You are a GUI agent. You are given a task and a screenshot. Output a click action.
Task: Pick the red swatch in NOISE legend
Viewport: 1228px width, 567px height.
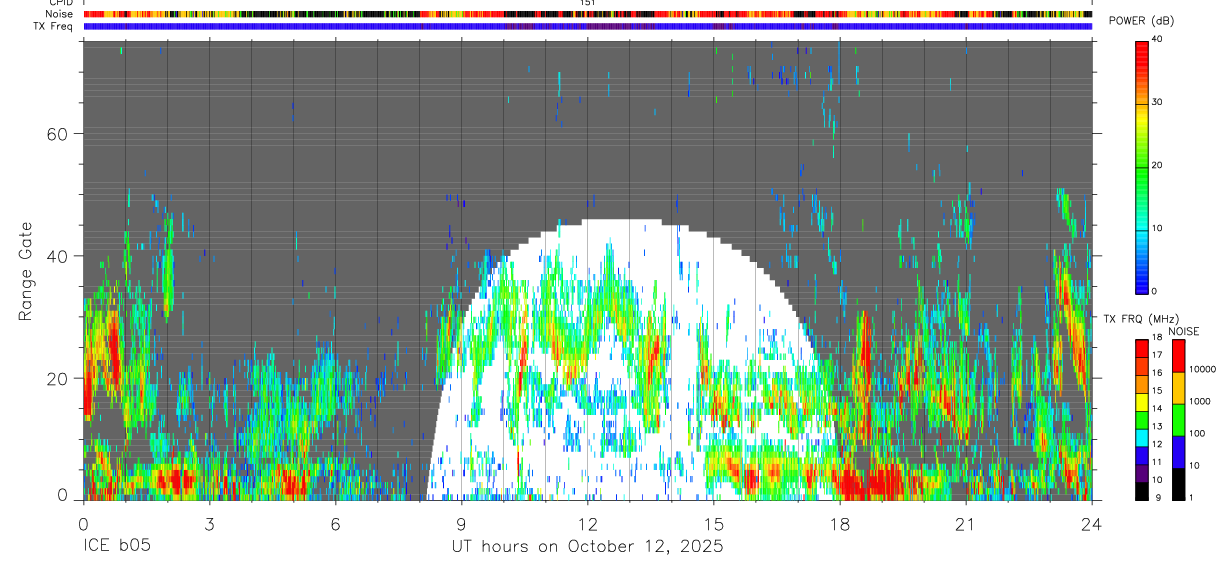coord(1177,356)
